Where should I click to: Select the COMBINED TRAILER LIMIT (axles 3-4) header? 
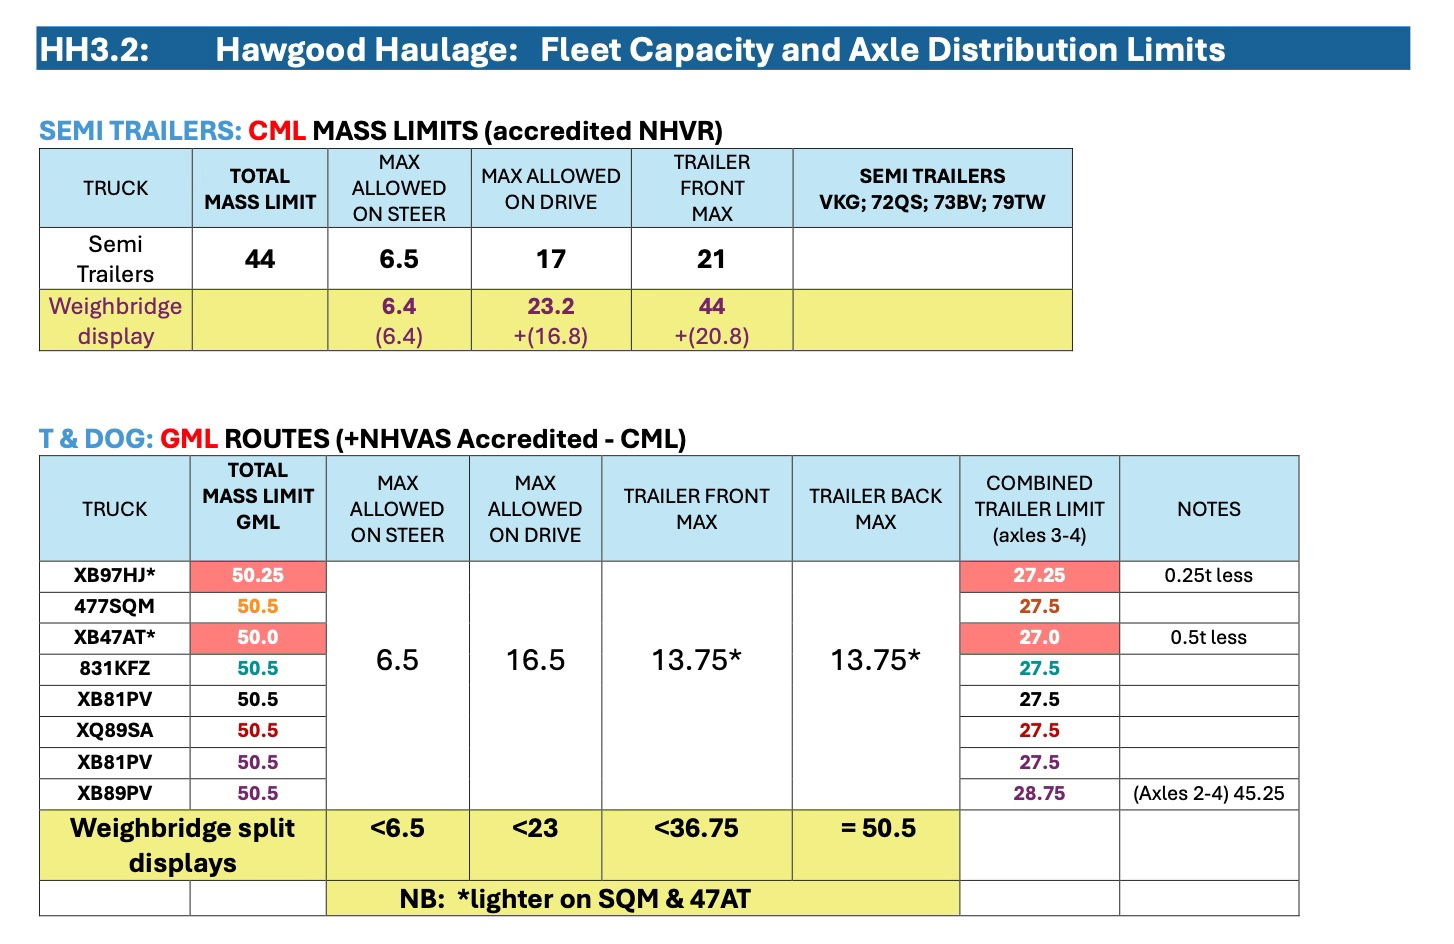1039,509
